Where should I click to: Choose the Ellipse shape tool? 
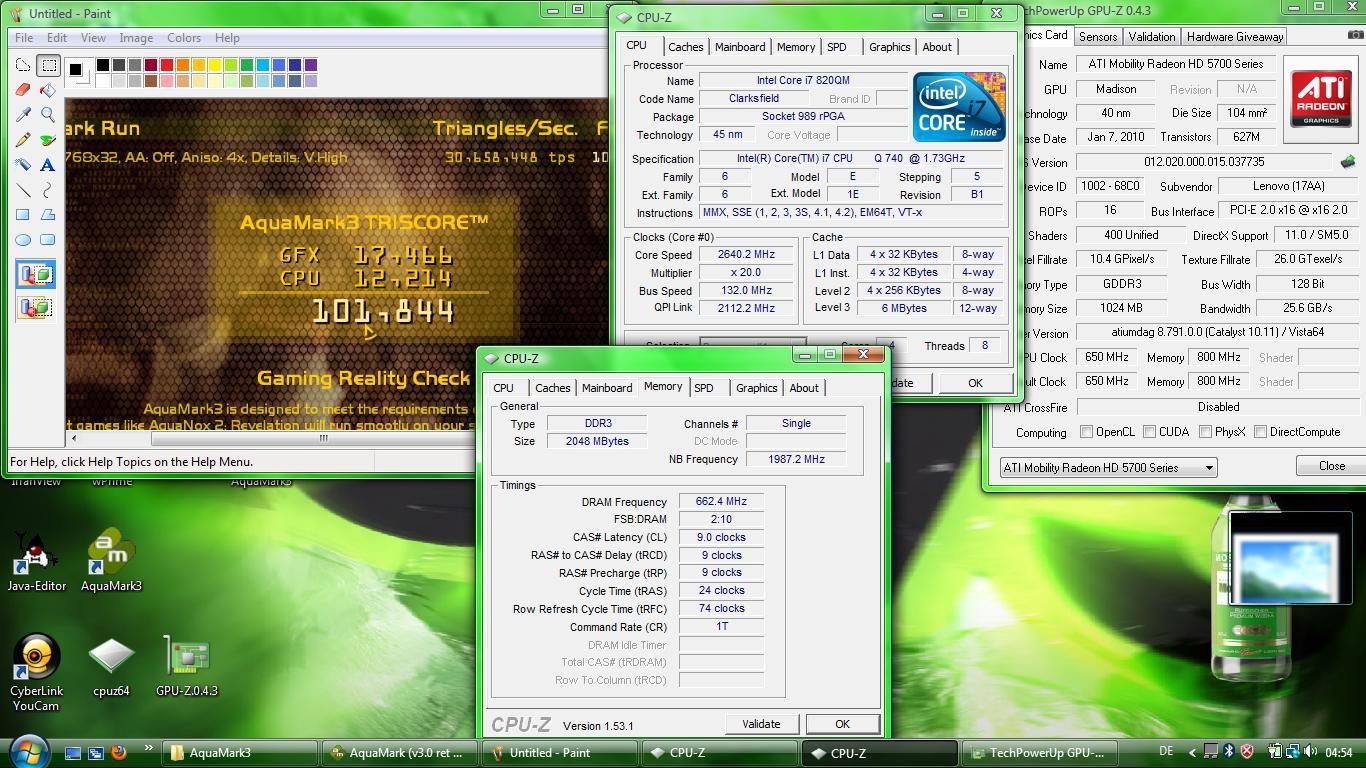[23, 240]
